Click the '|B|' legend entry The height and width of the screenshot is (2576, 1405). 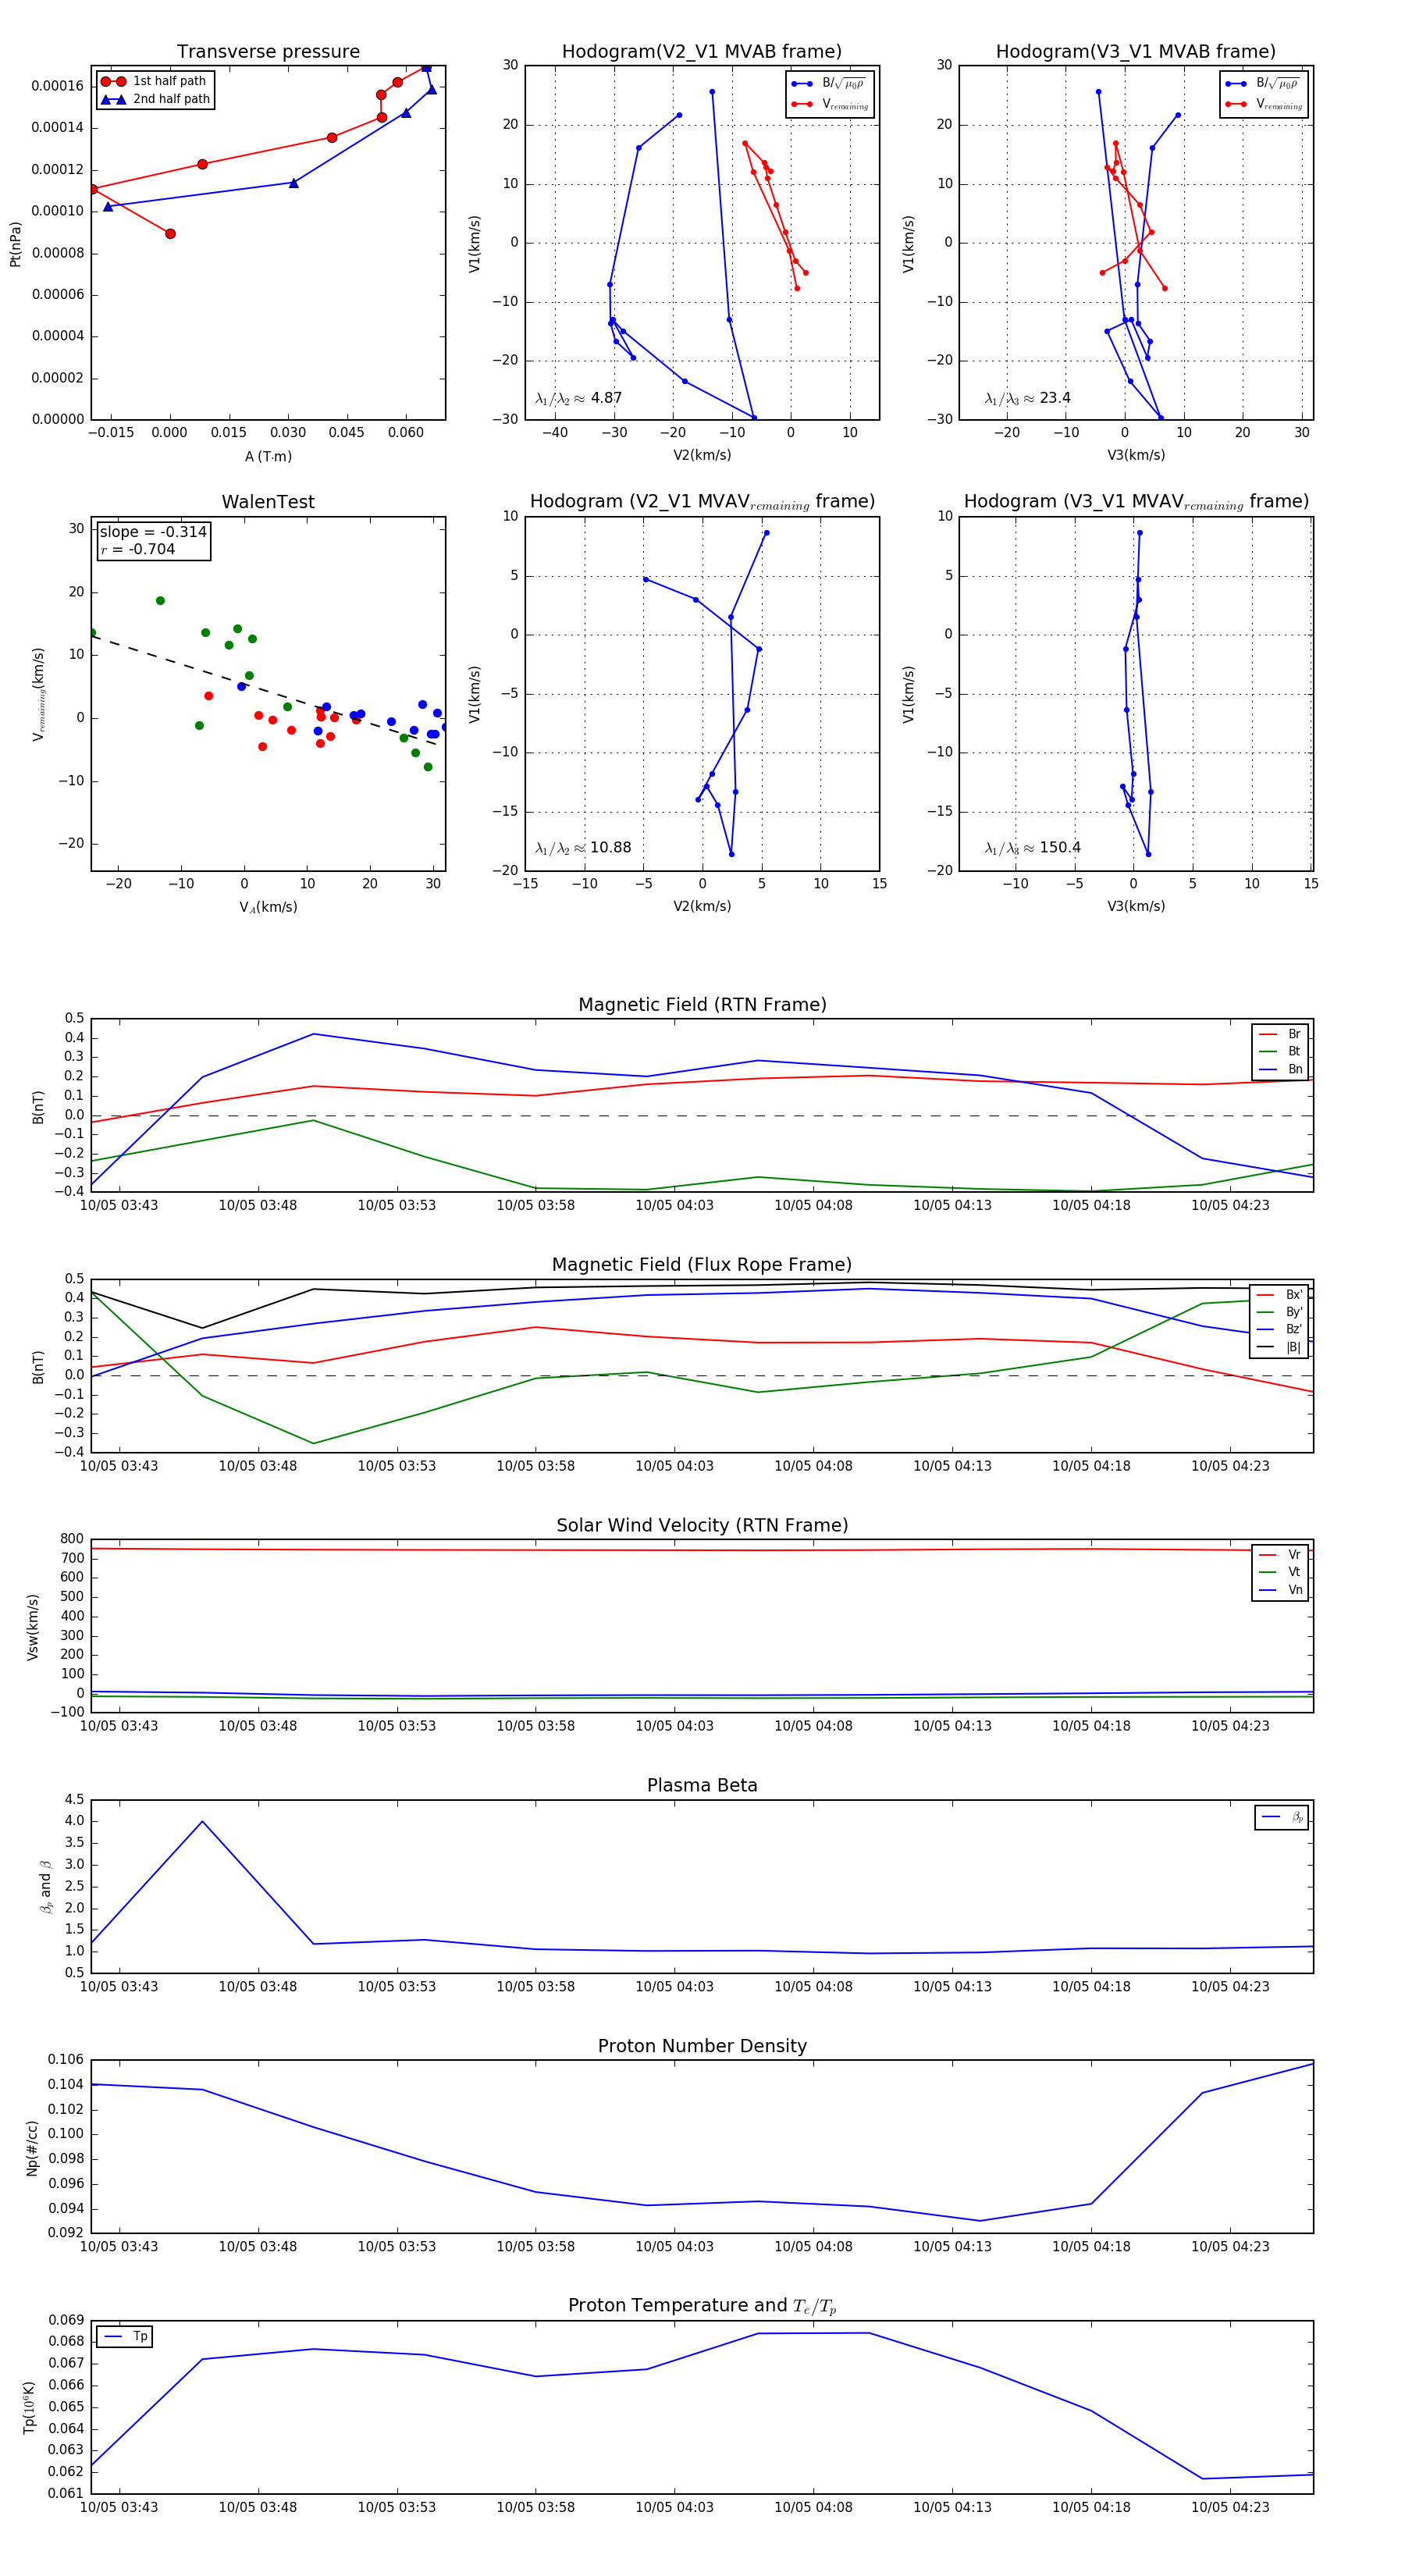[1279, 1347]
